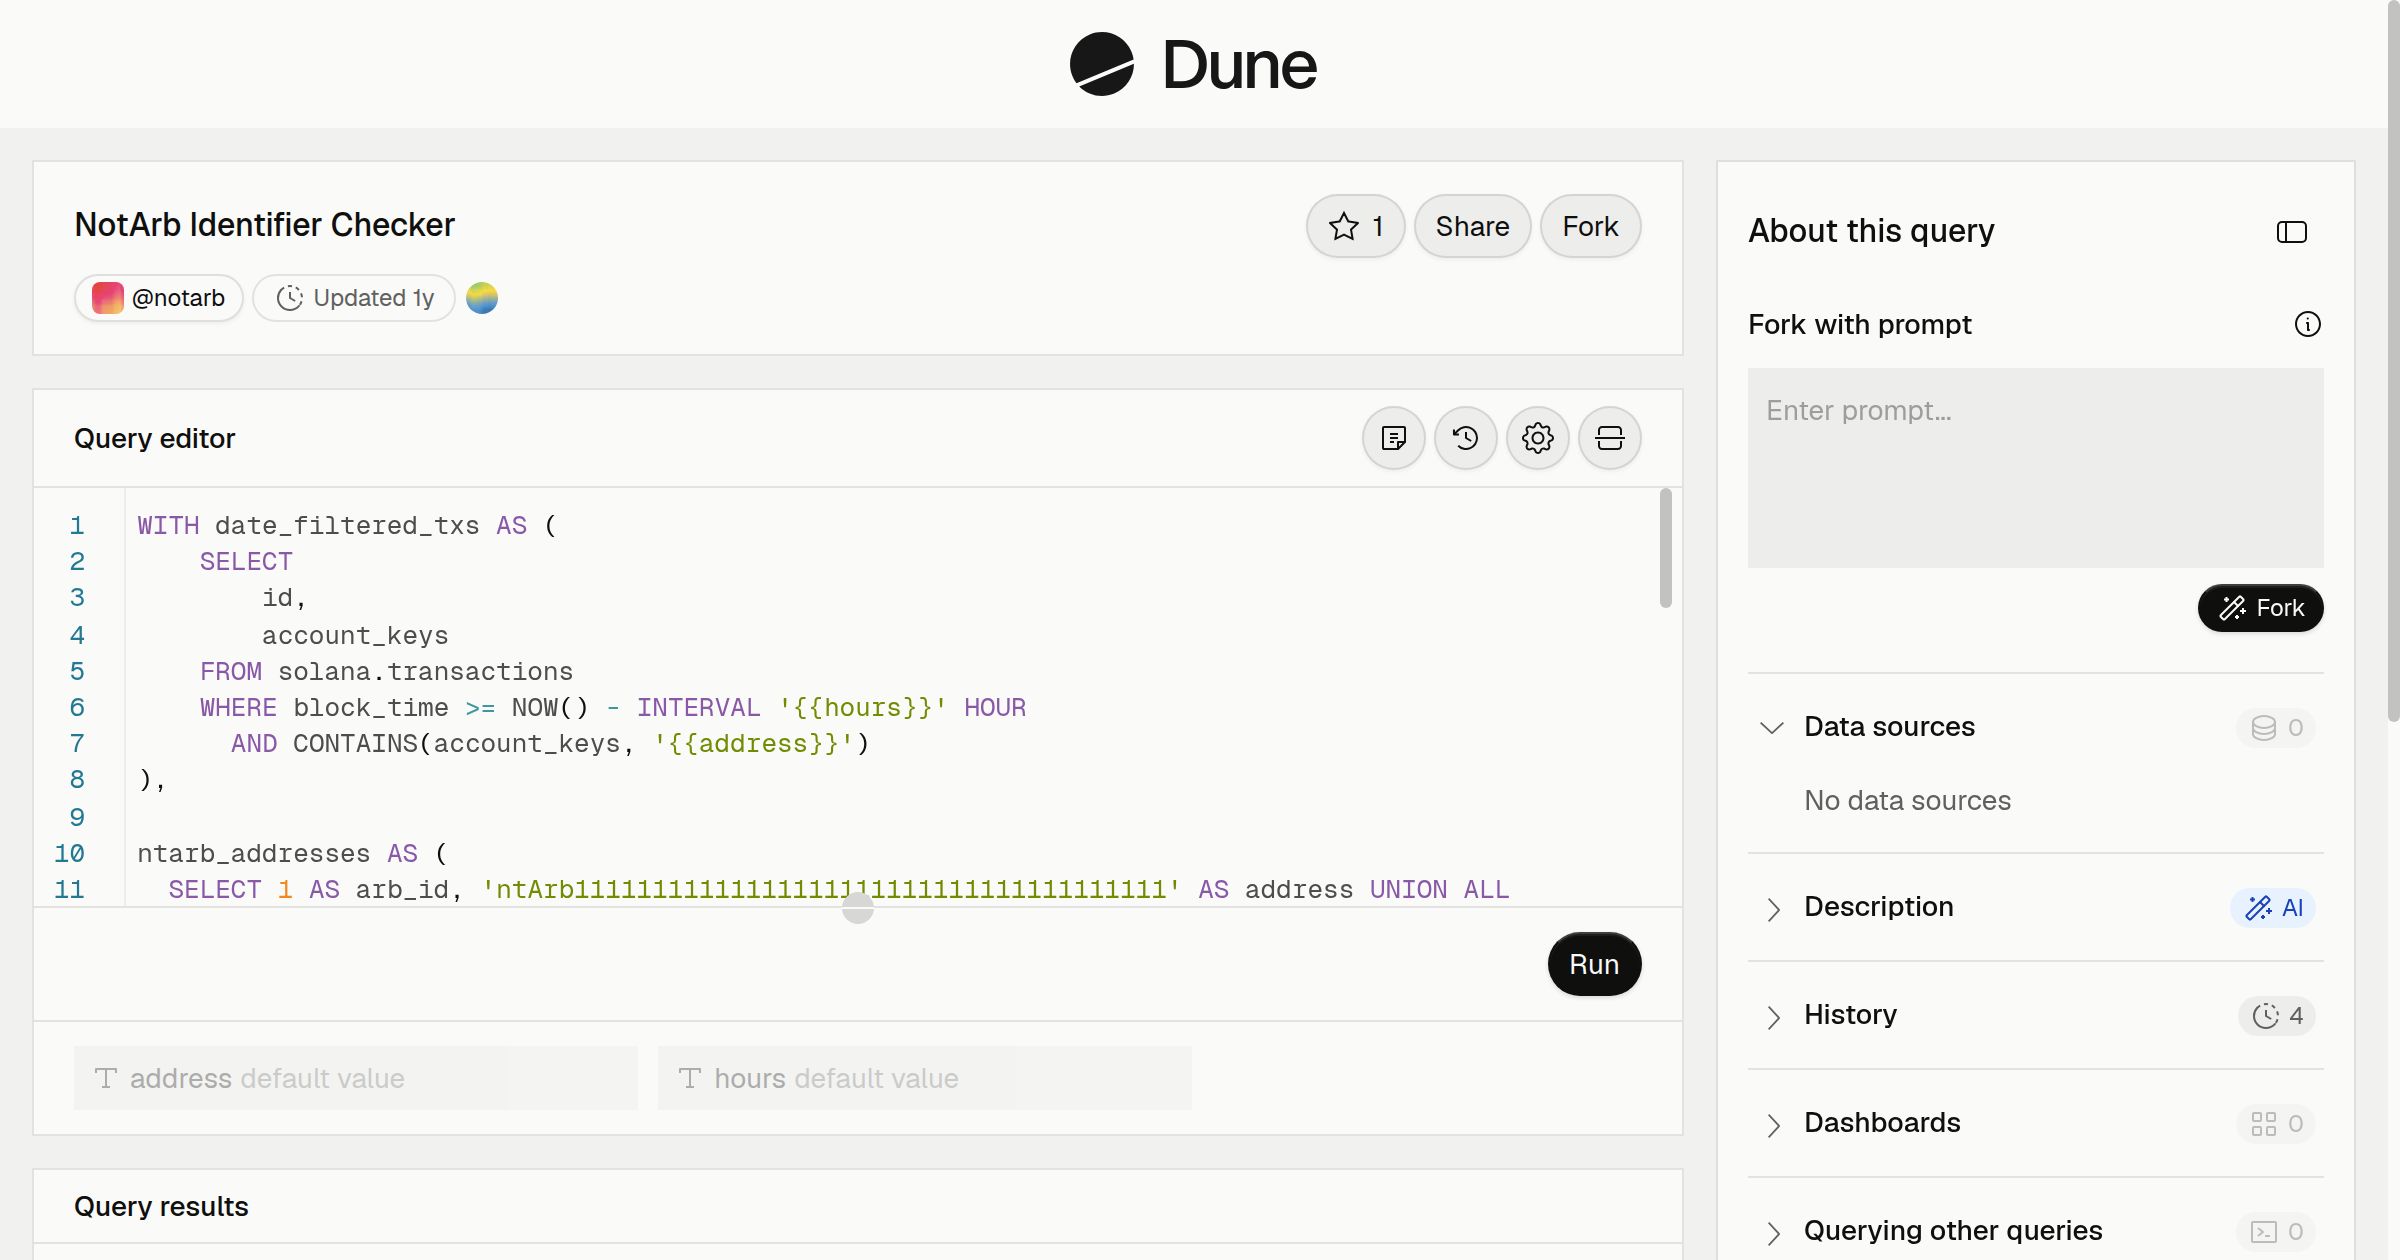This screenshot has height=1260, width=2400.
Task: Expand the Description section
Action: [x=1772, y=908]
